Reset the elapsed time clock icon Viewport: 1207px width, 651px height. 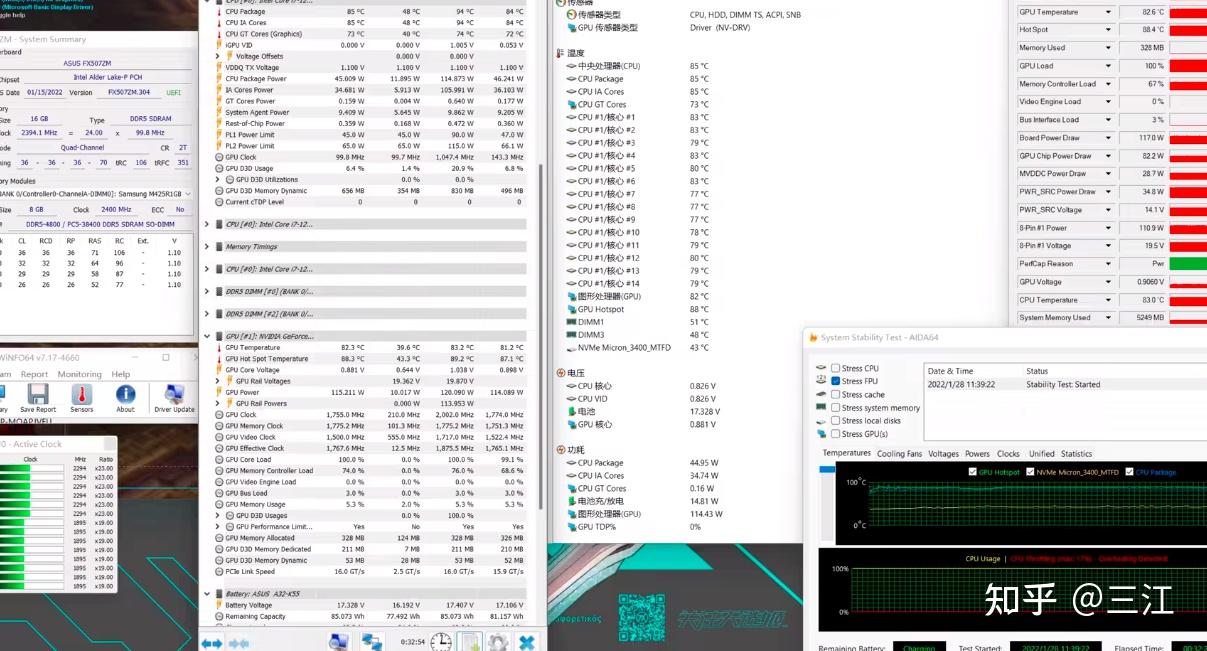(441, 642)
